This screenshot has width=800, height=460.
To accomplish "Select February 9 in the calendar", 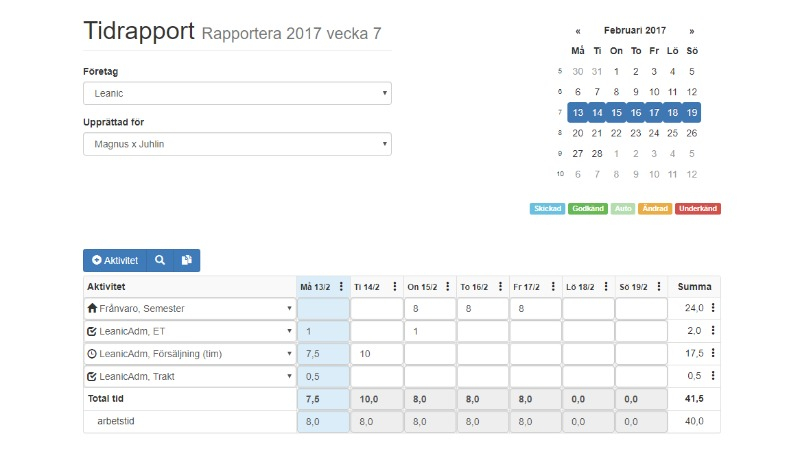I will click(x=636, y=92).
